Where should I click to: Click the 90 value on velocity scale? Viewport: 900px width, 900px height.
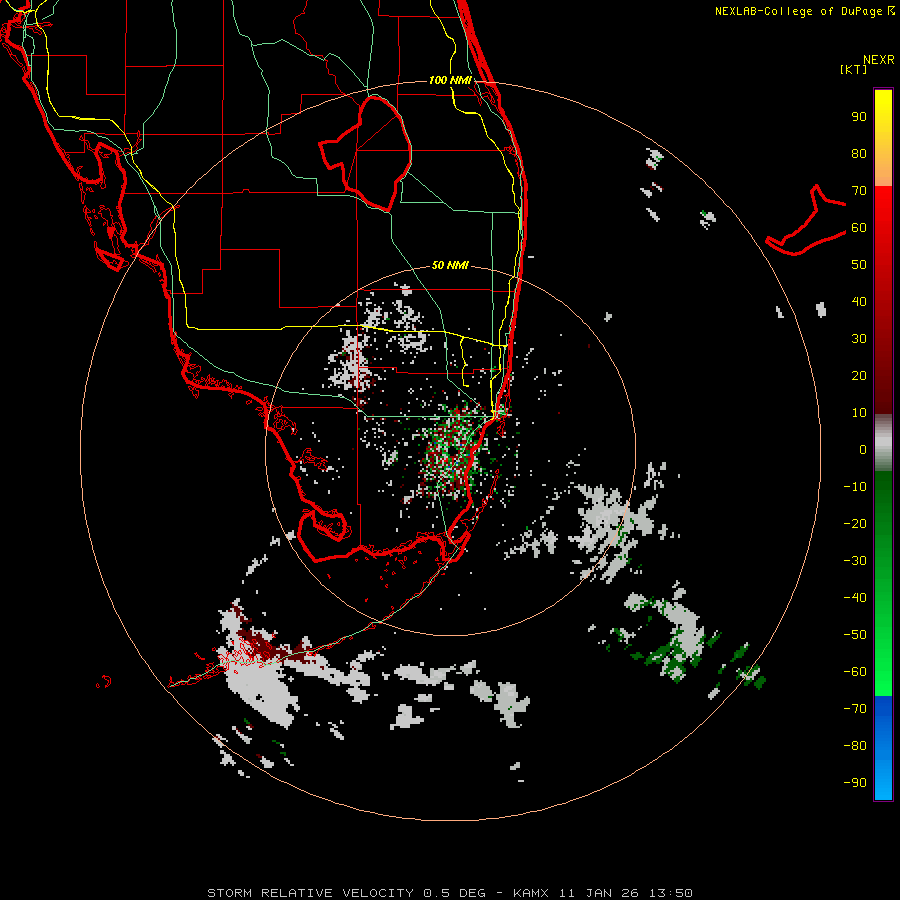pos(859,117)
